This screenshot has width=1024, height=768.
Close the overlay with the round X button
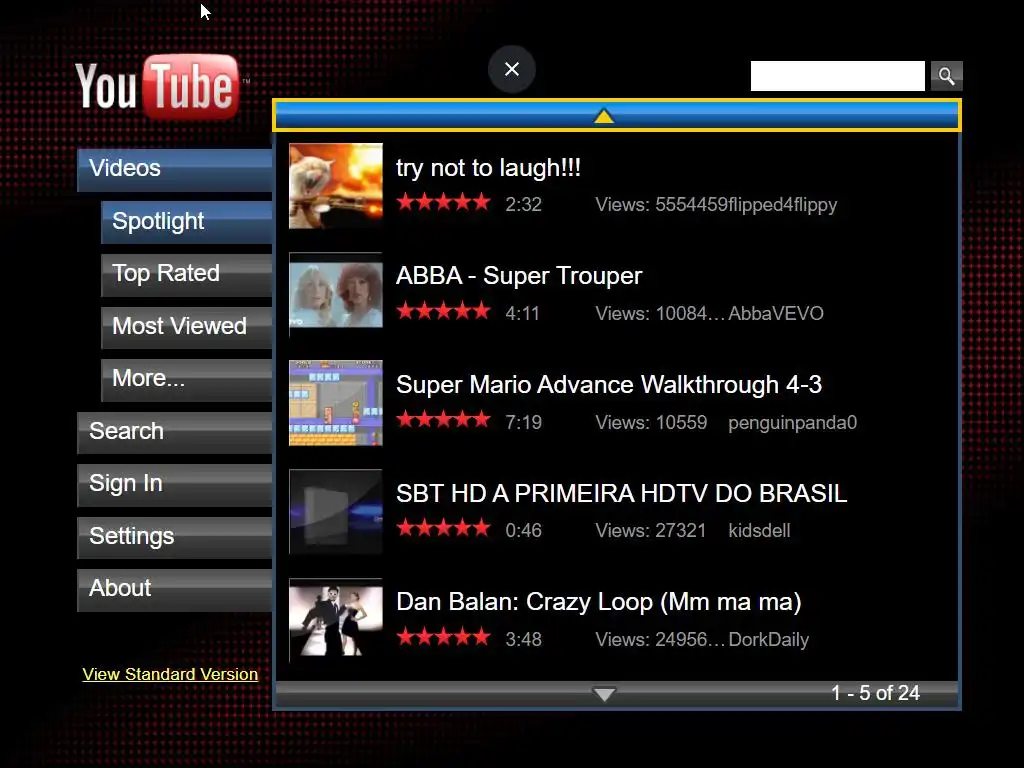[x=512, y=69]
